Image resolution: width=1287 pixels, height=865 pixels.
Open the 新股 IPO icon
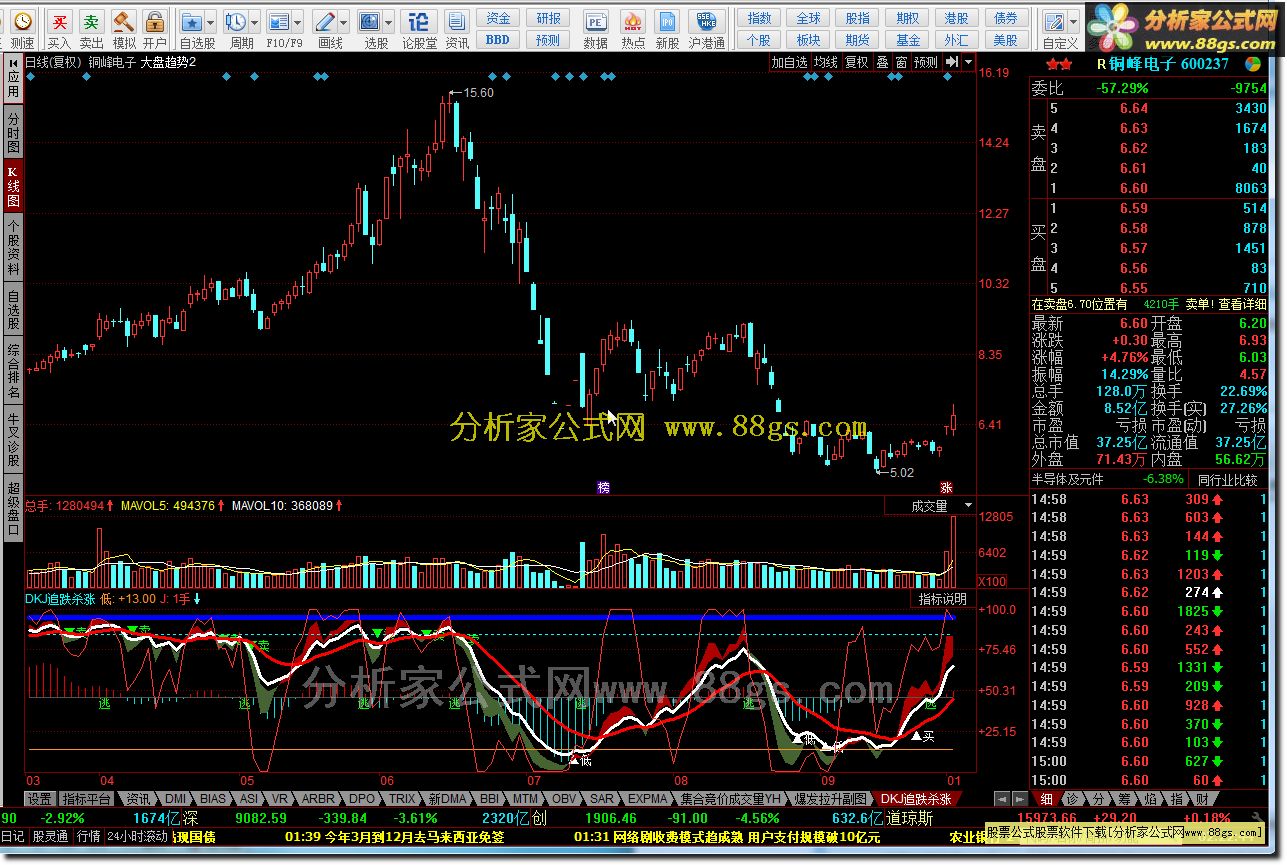[x=668, y=21]
